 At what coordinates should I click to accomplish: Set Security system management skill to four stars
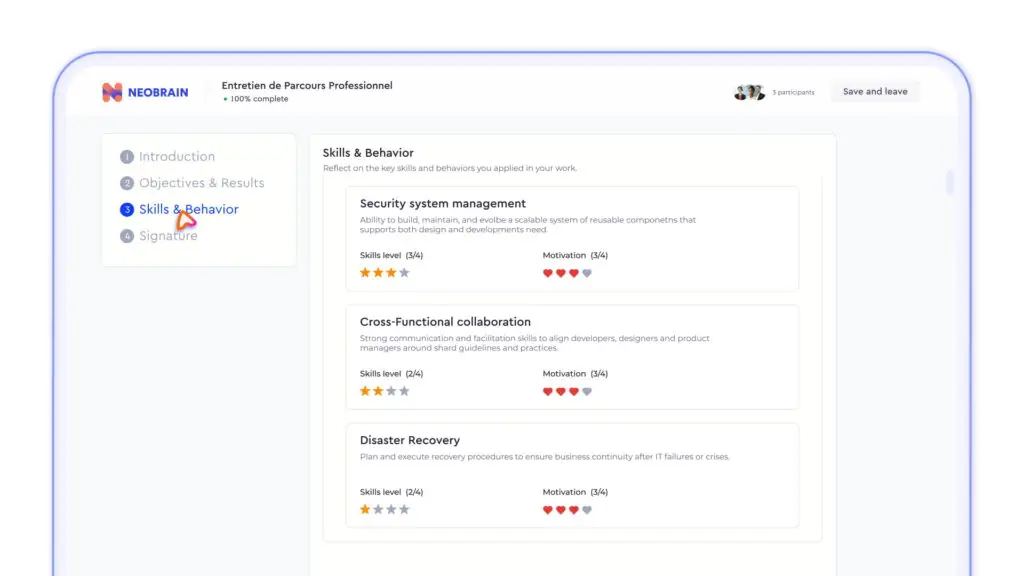point(404,272)
